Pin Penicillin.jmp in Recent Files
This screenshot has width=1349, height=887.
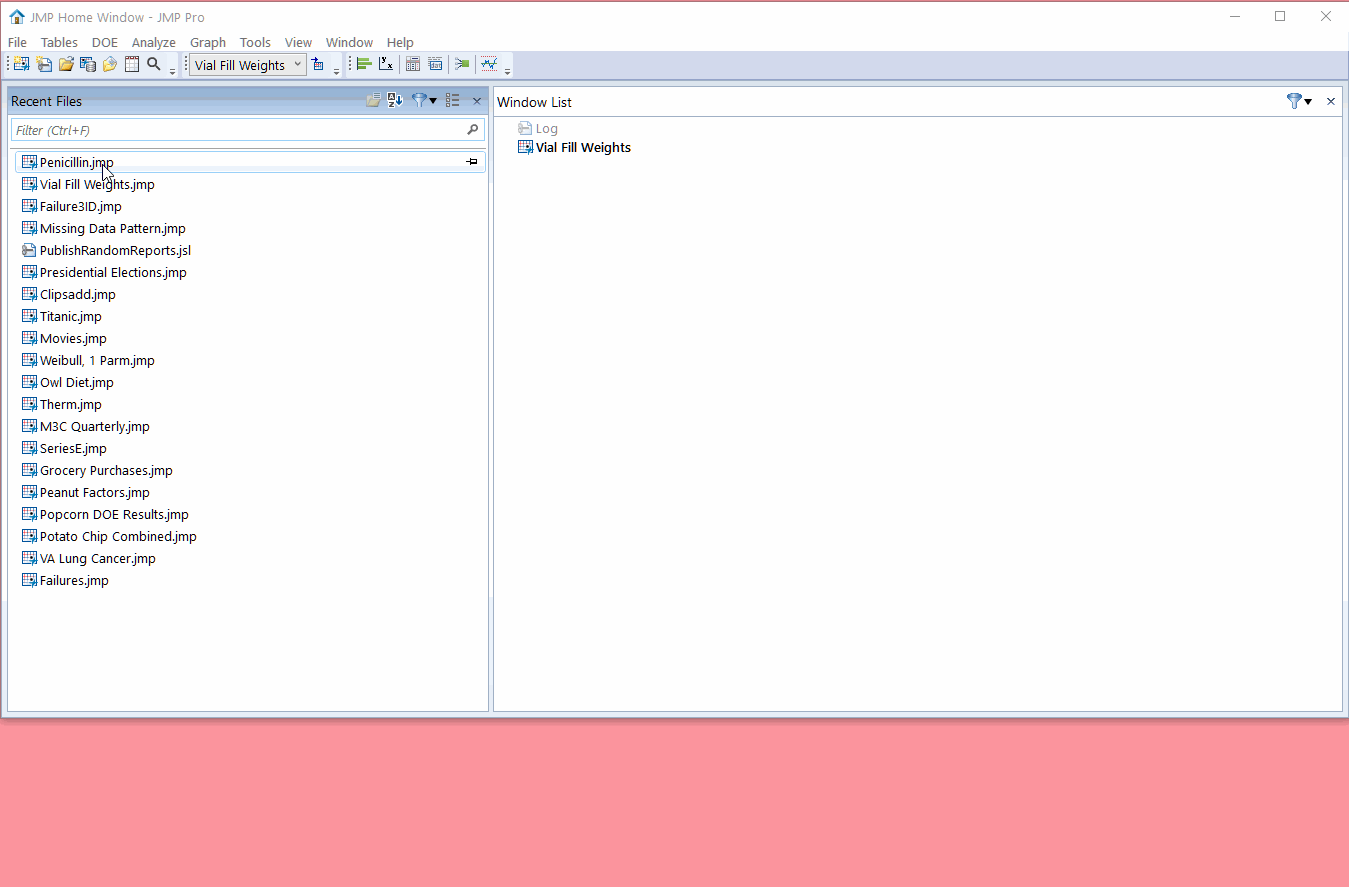click(471, 161)
